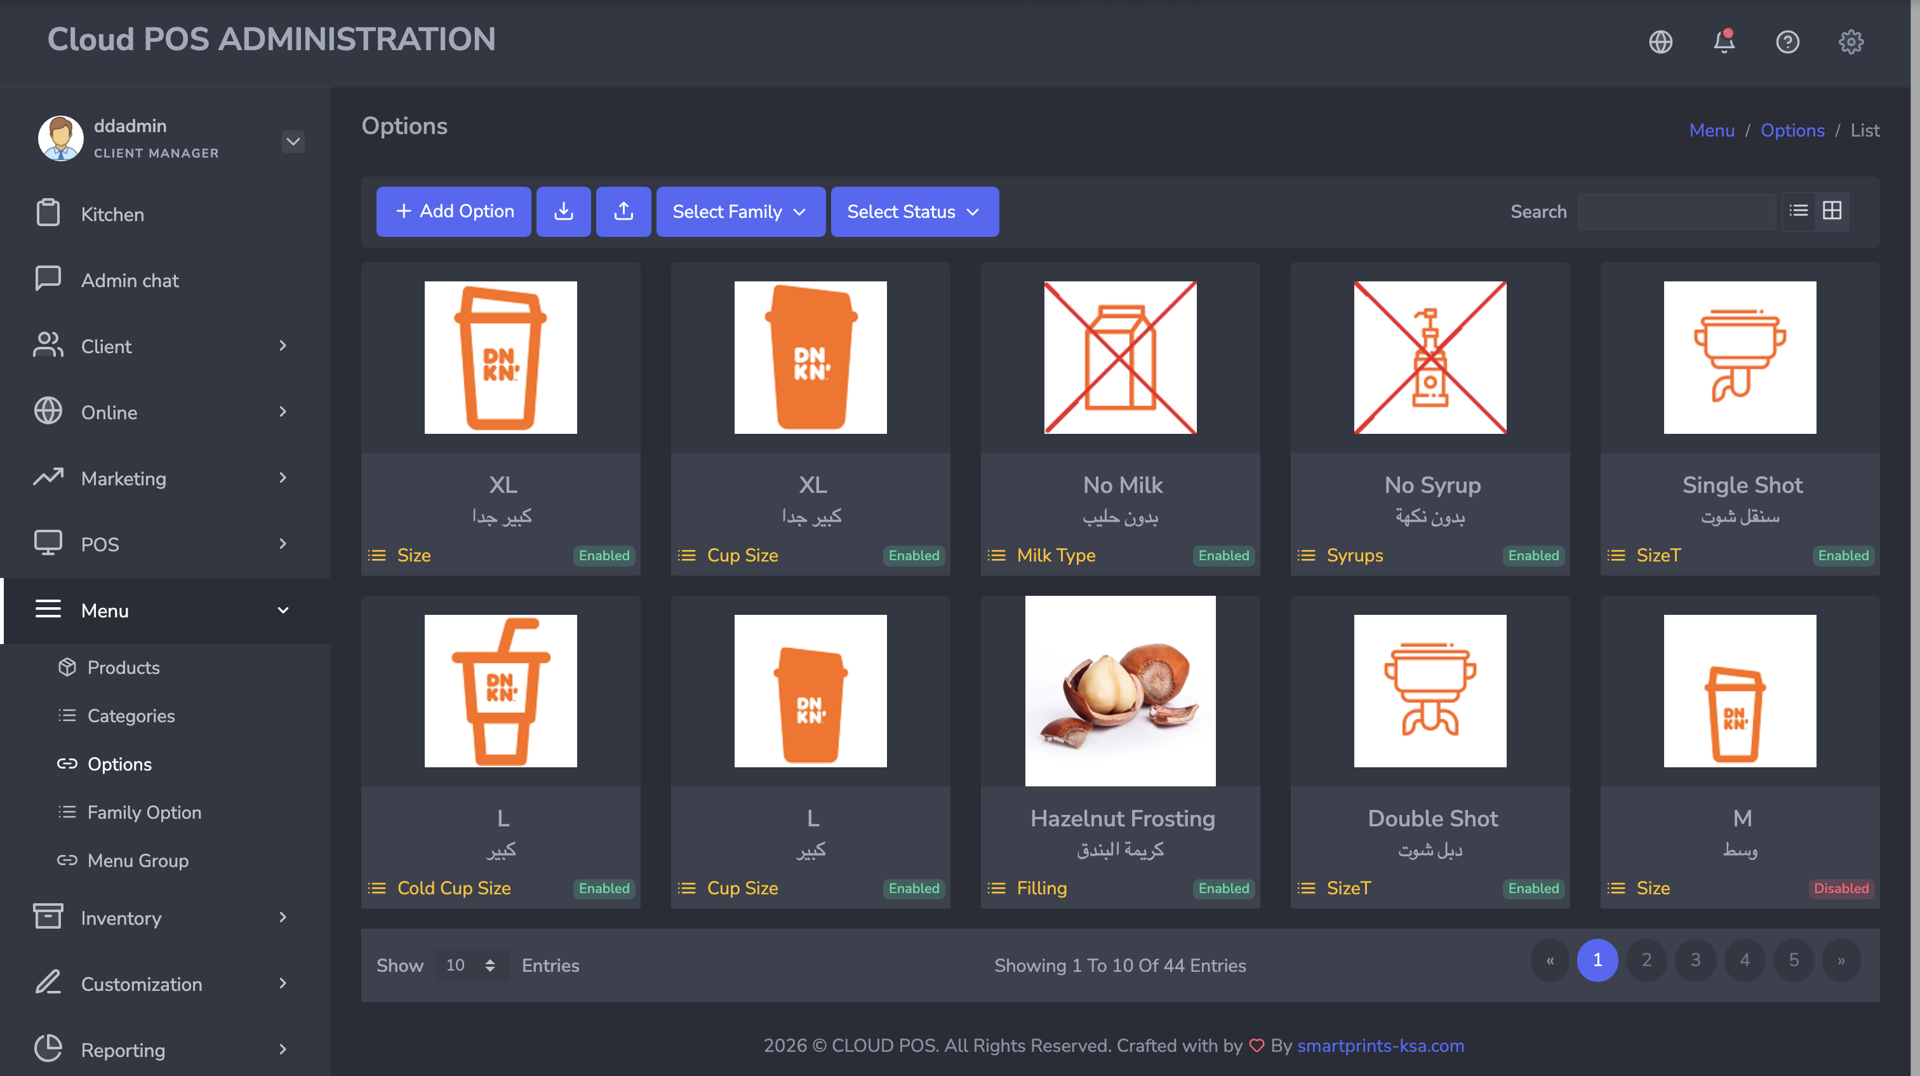The height and width of the screenshot is (1076, 1920).
Task: Open the Select Status dropdown
Action: [915, 212]
